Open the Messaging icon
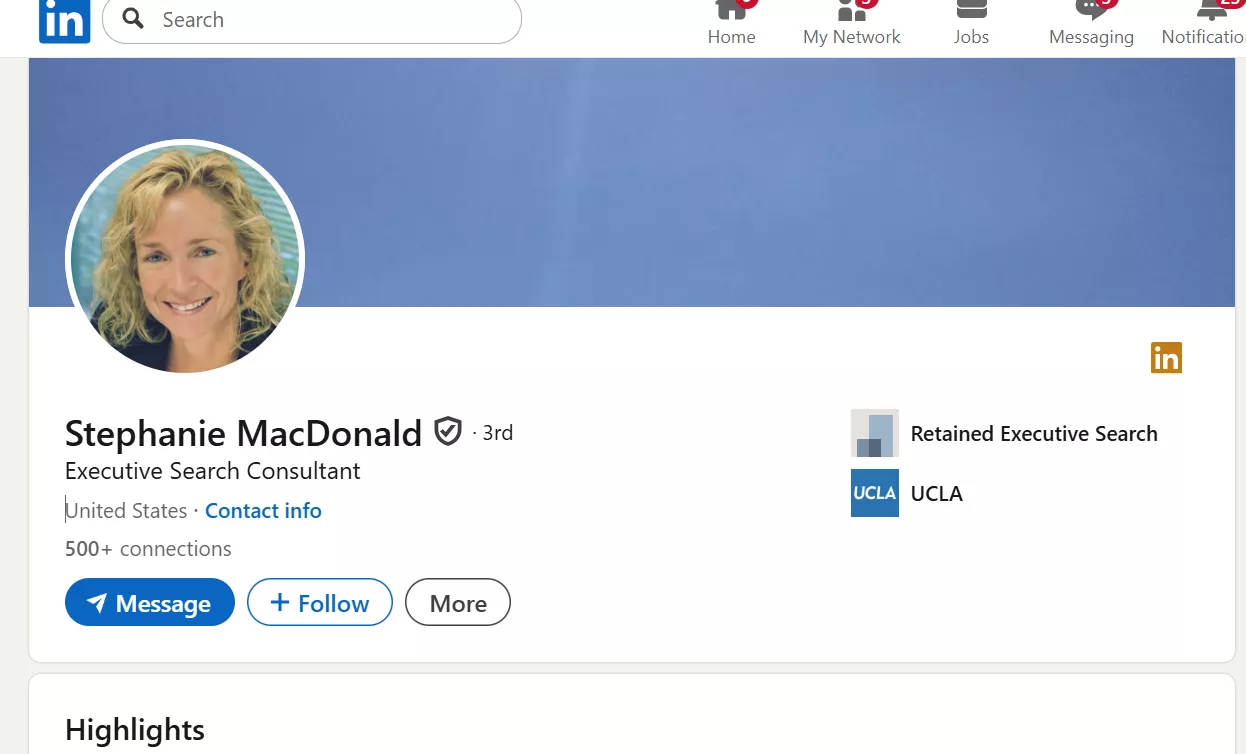The image size is (1246, 754). [x=1090, y=10]
